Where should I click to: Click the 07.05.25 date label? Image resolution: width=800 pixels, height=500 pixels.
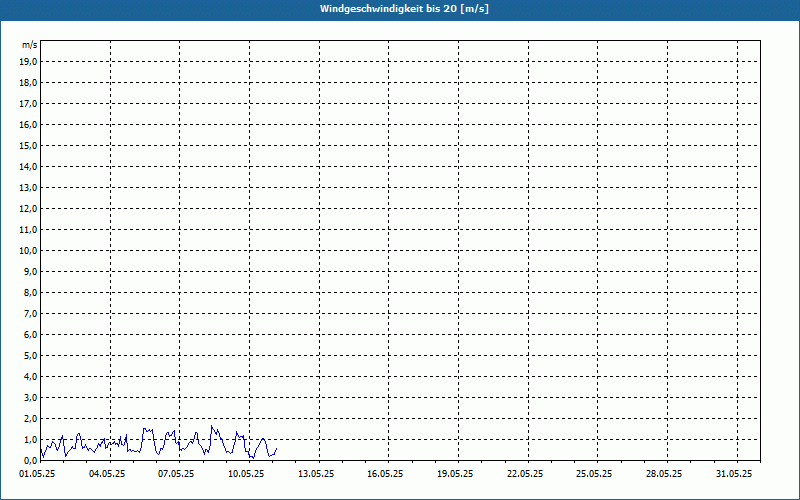click(177, 474)
